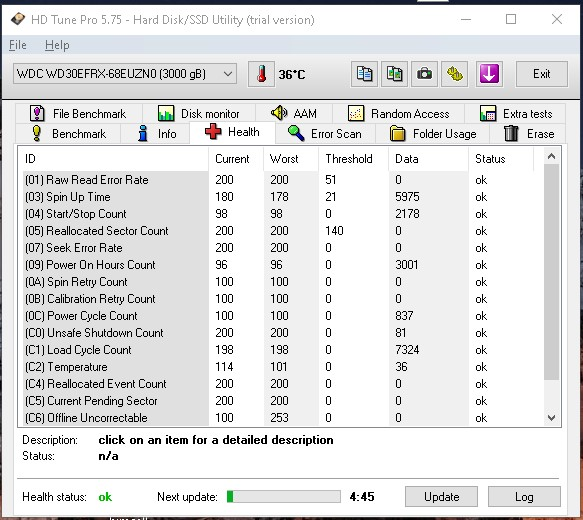Copy info to clipboard icon

pyautogui.click(x=364, y=74)
